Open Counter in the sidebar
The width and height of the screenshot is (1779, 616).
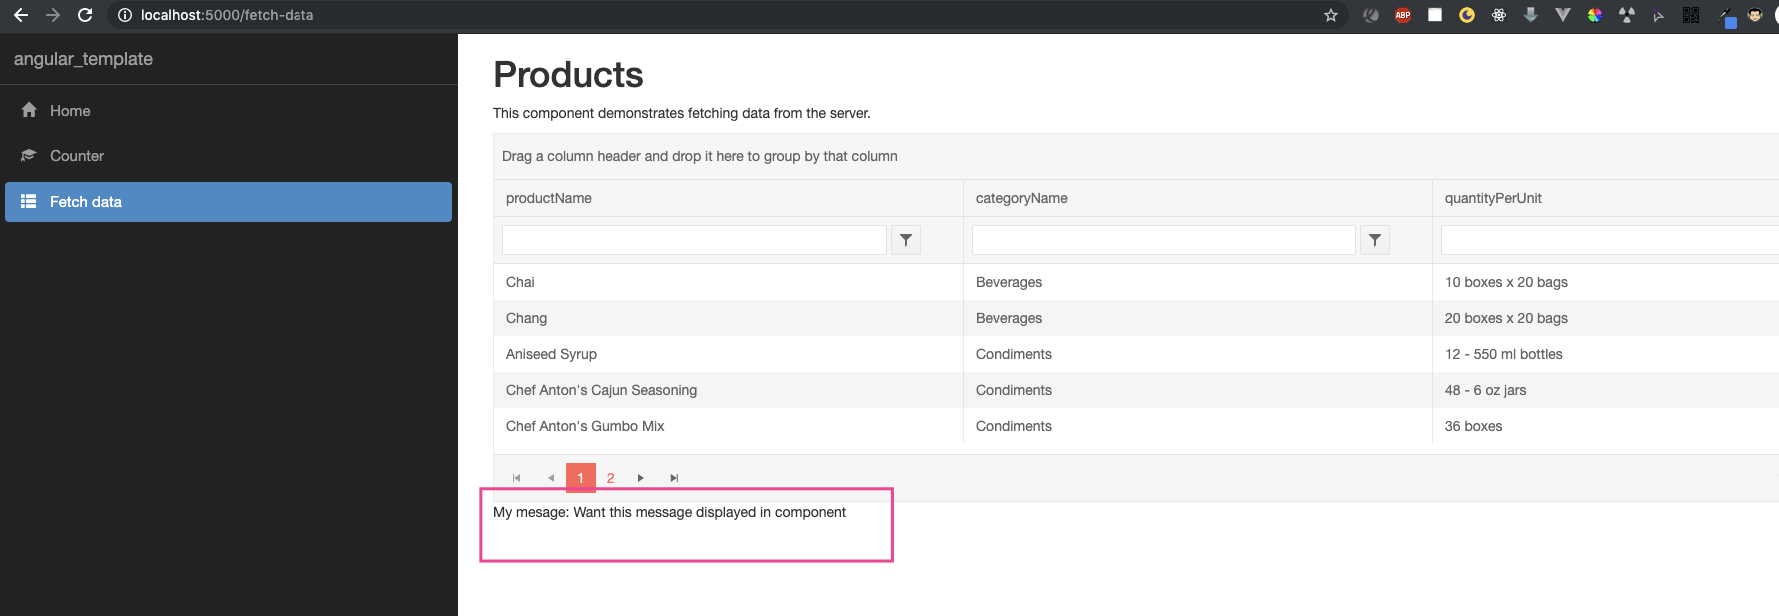76,156
